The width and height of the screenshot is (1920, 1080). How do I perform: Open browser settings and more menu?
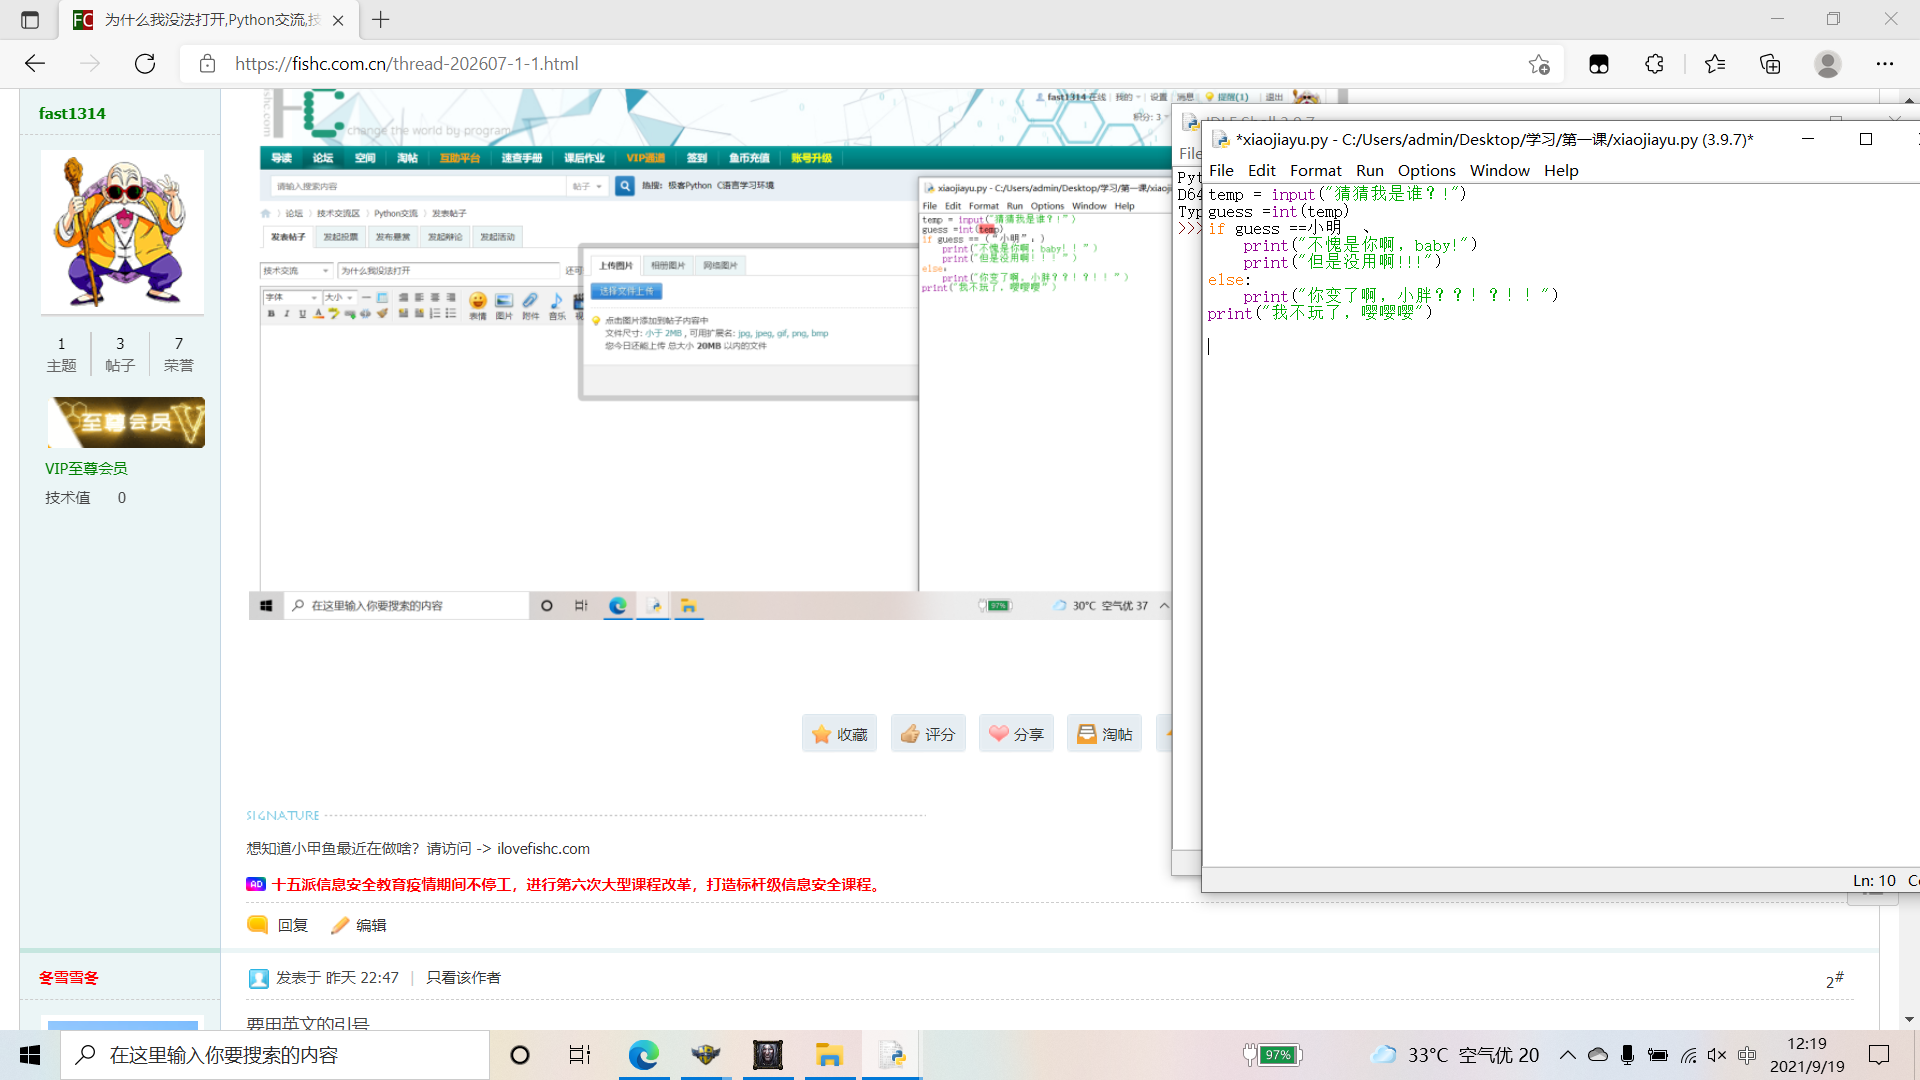click(x=1885, y=64)
